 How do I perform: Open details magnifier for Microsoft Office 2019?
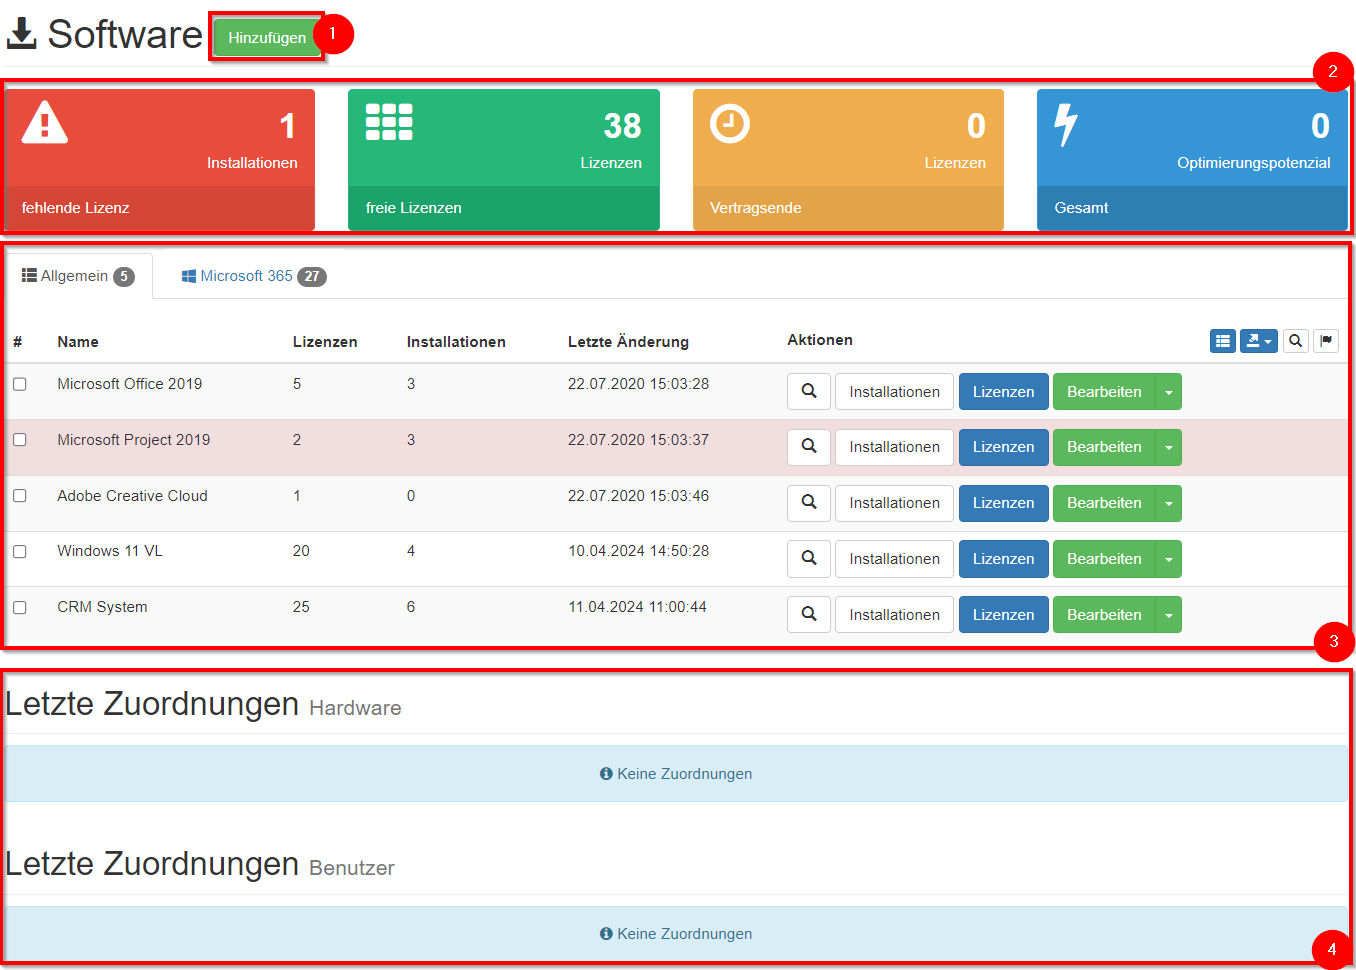coord(808,391)
